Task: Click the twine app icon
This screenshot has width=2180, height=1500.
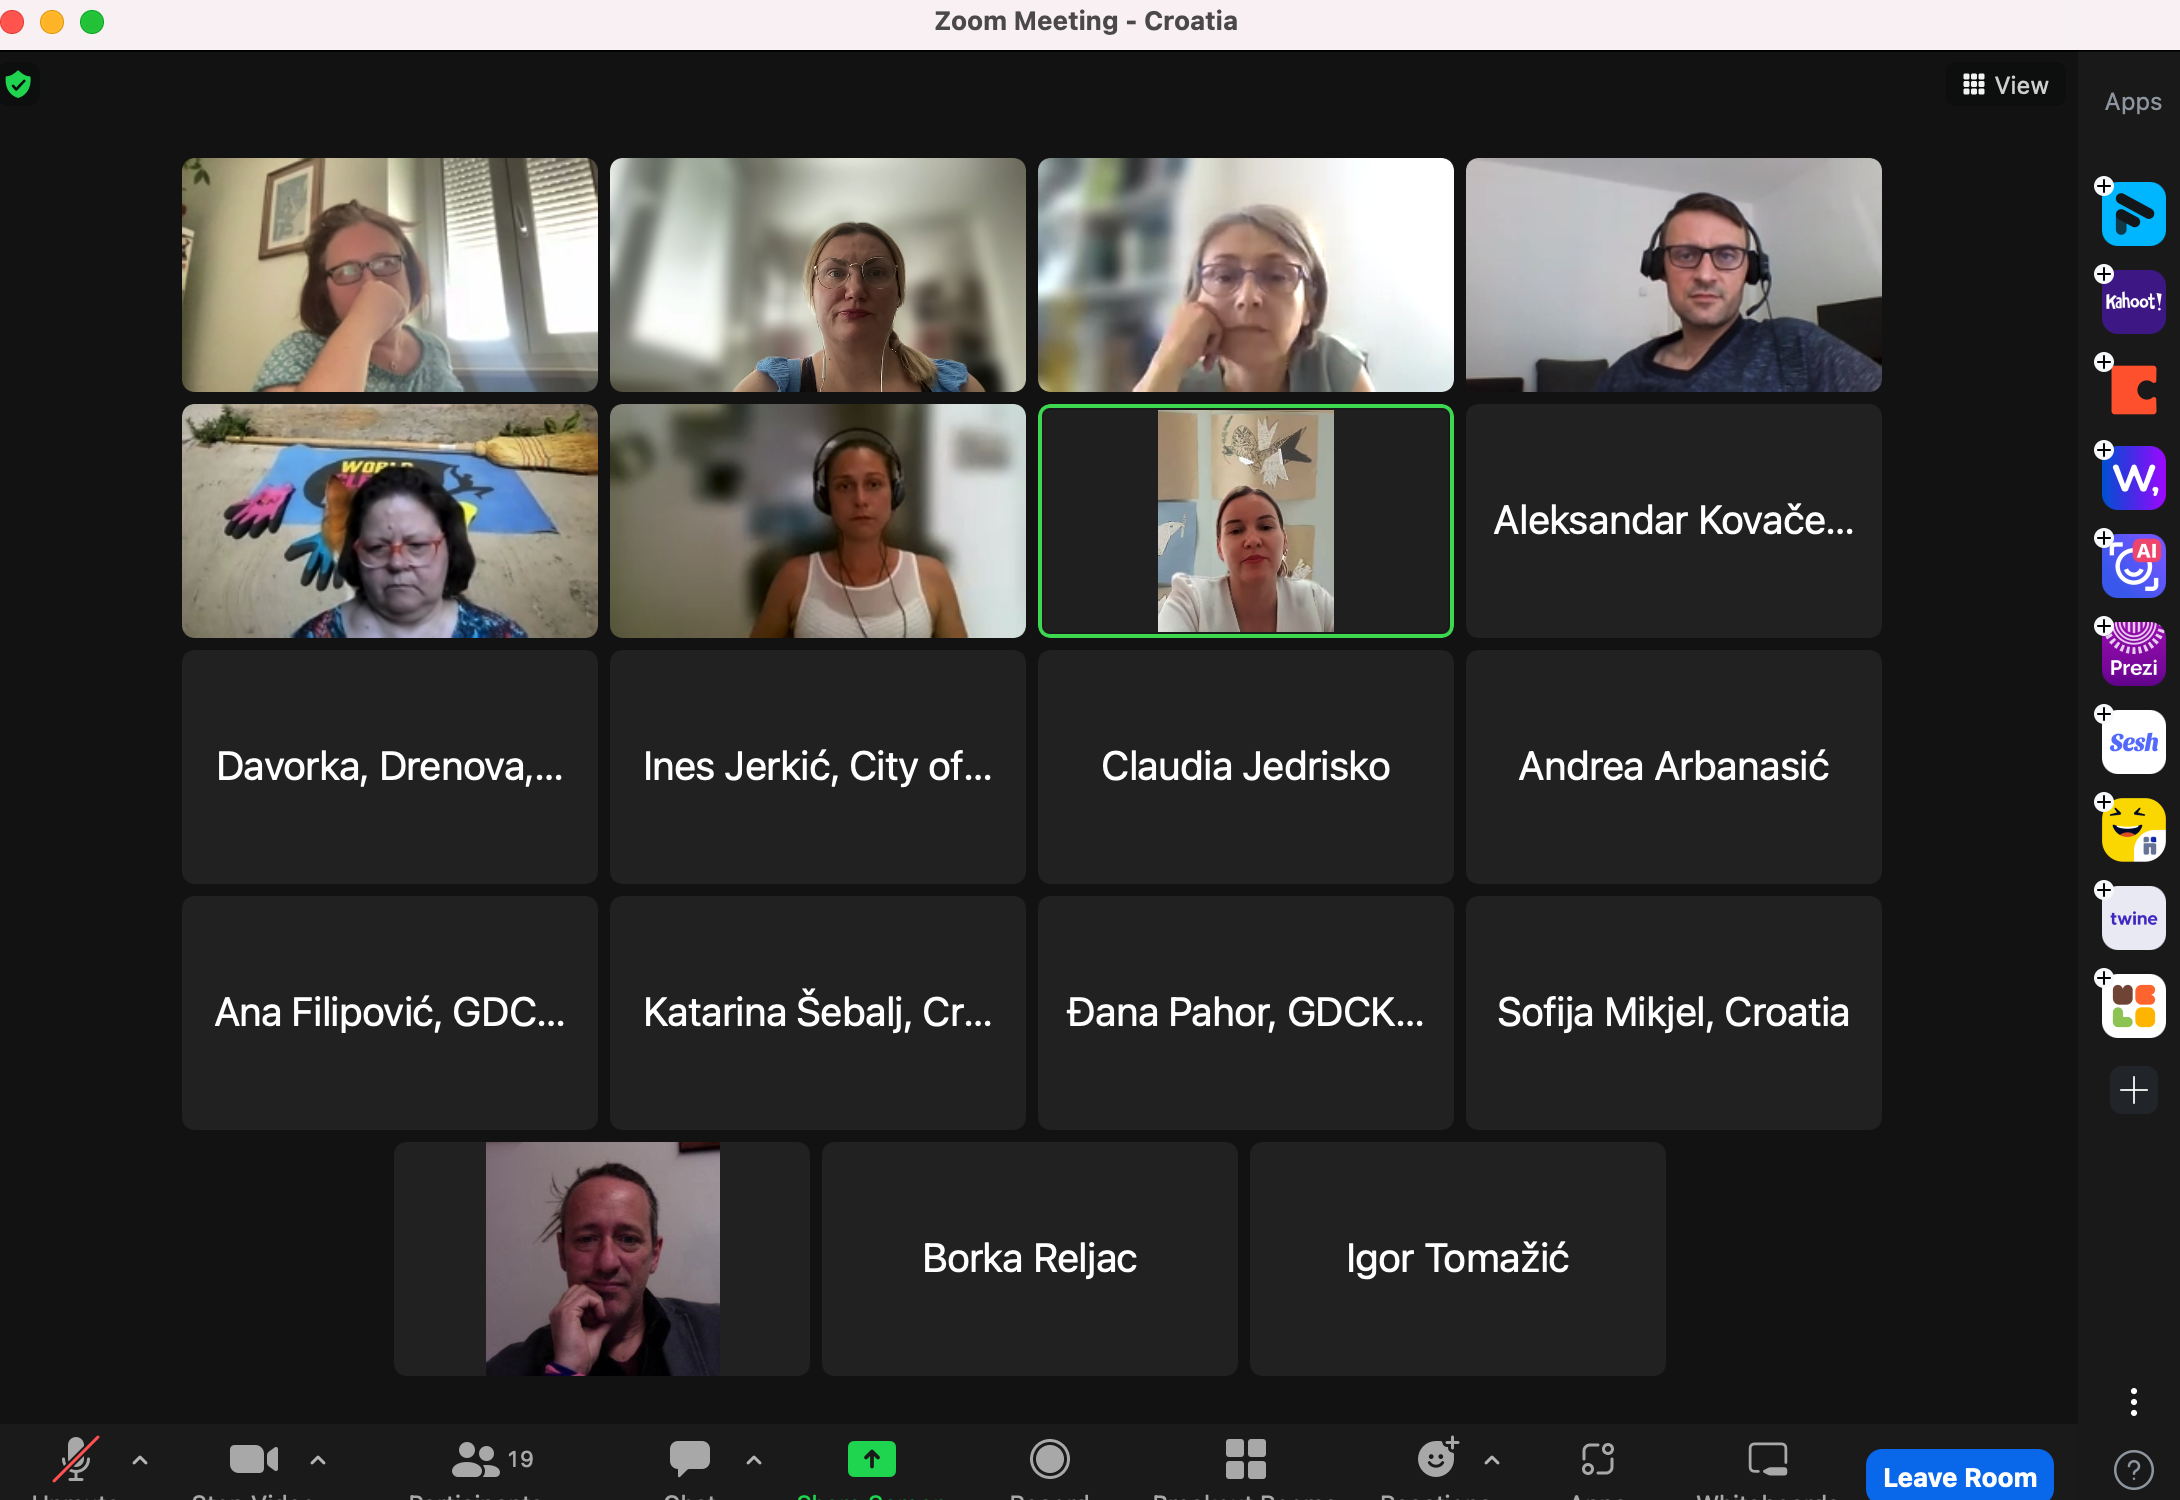Action: (x=2133, y=918)
